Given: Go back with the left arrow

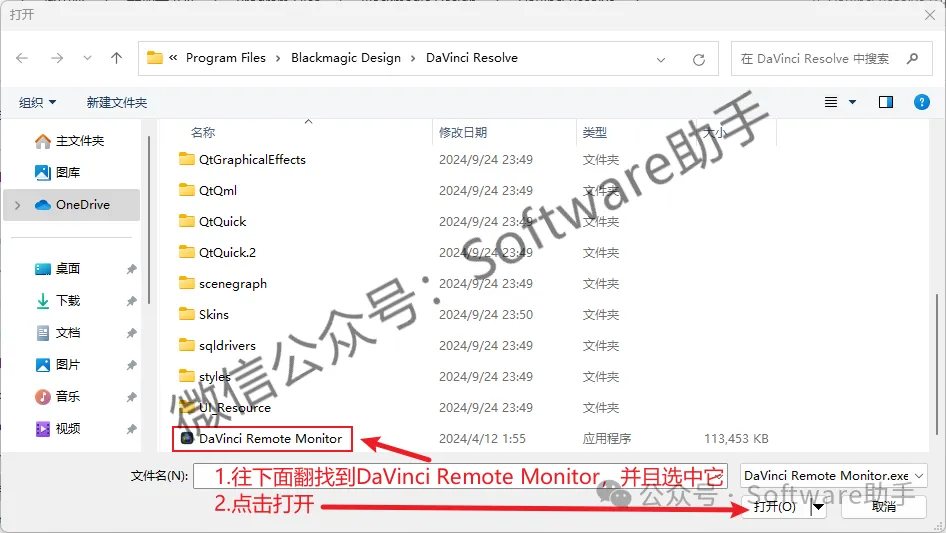Looking at the screenshot, I should click(22, 58).
